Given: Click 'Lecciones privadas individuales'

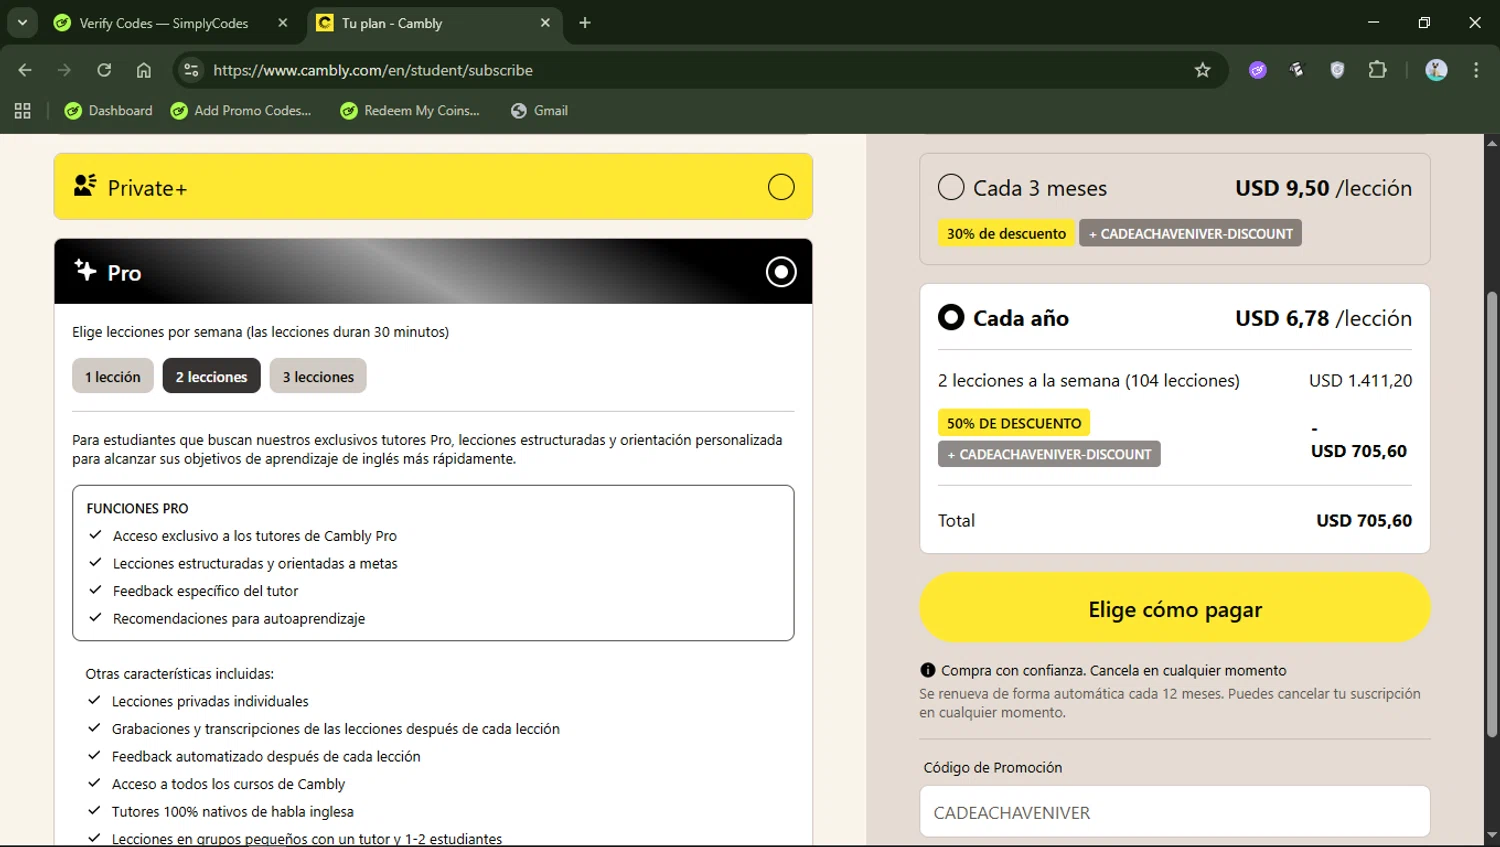Looking at the screenshot, I should [x=210, y=701].
